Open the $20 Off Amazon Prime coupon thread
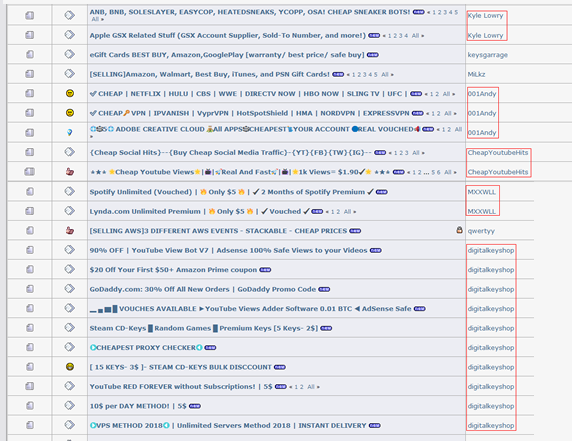Screen dimensions: 572x441 pyautogui.click(x=173, y=270)
